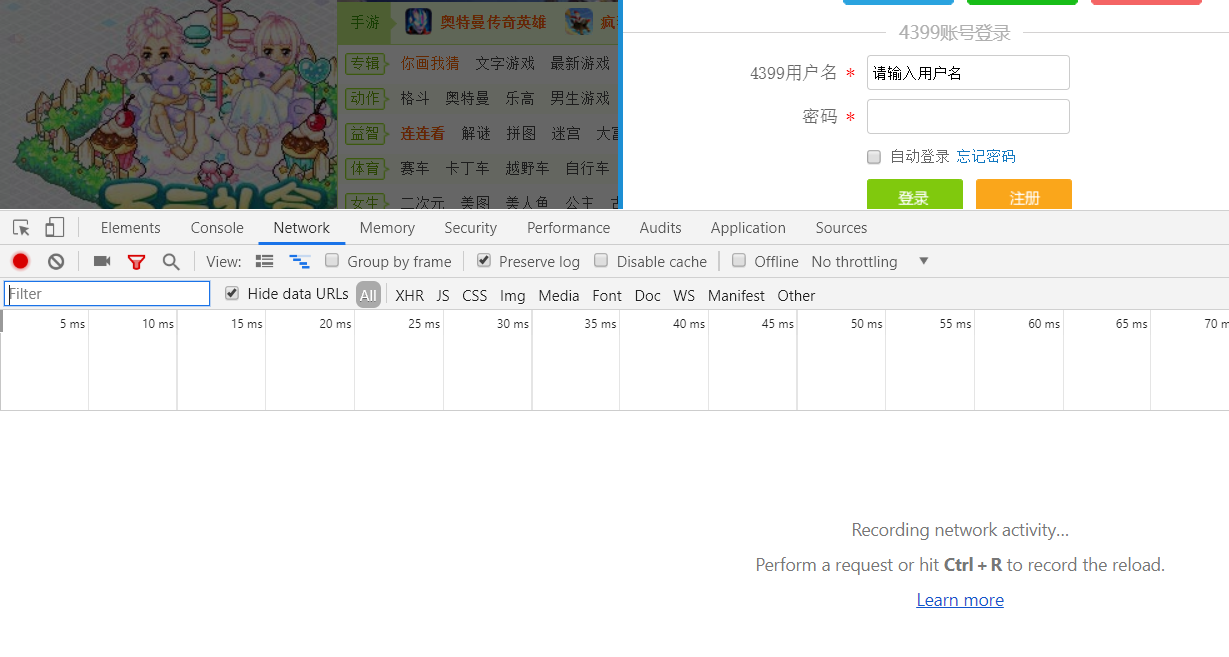Image resolution: width=1229 pixels, height=657 pixels.
Task: Uncheck Preserve log checkbox
Action: click(484, 261)
